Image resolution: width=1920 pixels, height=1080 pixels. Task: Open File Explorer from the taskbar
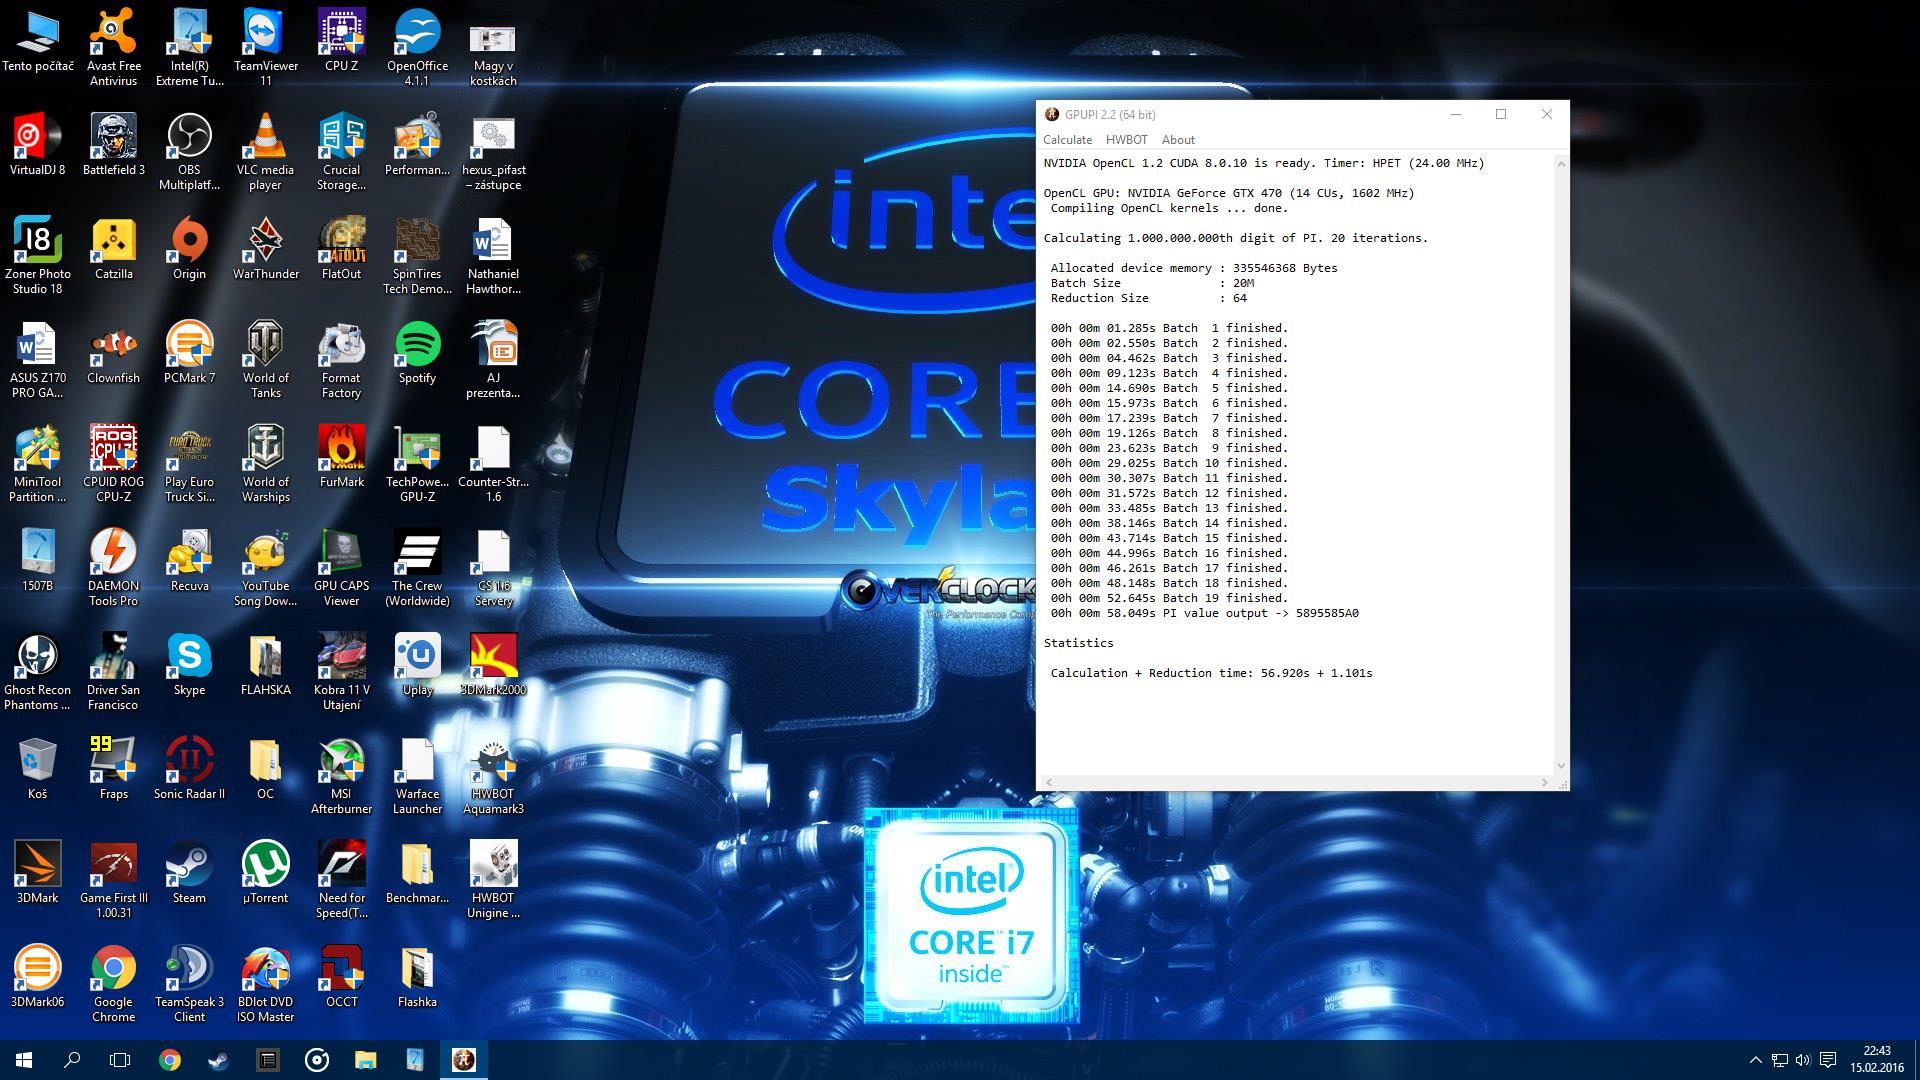pos(365,1060)
